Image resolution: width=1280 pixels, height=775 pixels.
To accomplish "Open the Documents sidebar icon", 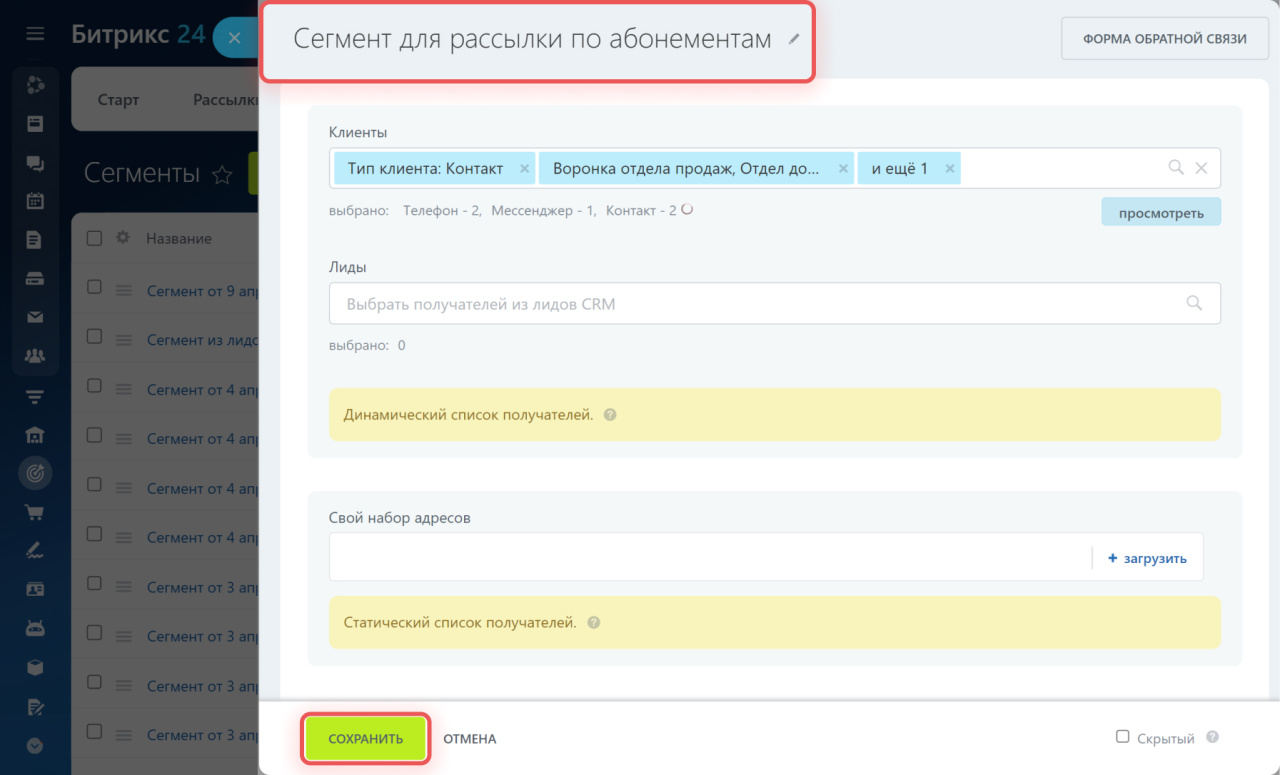I will click(x=35, y=240).
